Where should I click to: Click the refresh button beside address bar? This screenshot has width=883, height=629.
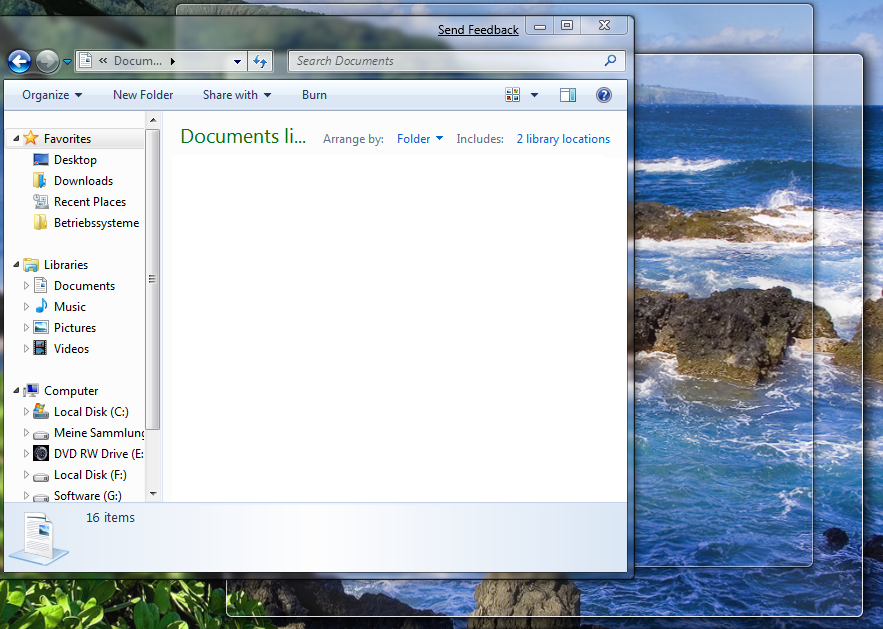pyautogui.click(x=260, y=61)
